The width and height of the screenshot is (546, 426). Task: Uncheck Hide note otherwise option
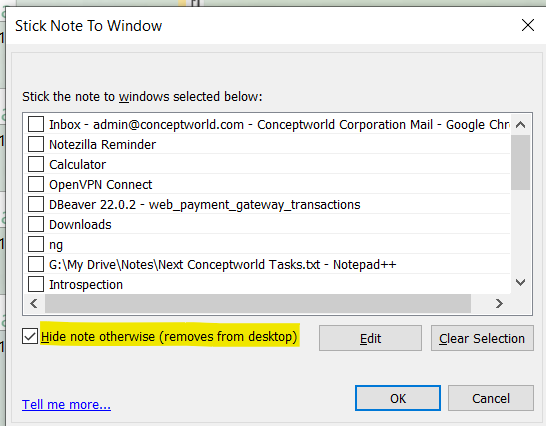(30, 336)
